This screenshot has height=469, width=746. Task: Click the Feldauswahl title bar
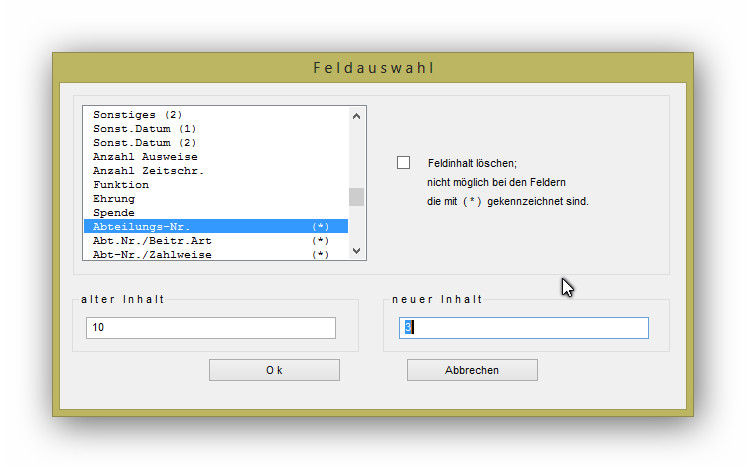click(373, 68)
